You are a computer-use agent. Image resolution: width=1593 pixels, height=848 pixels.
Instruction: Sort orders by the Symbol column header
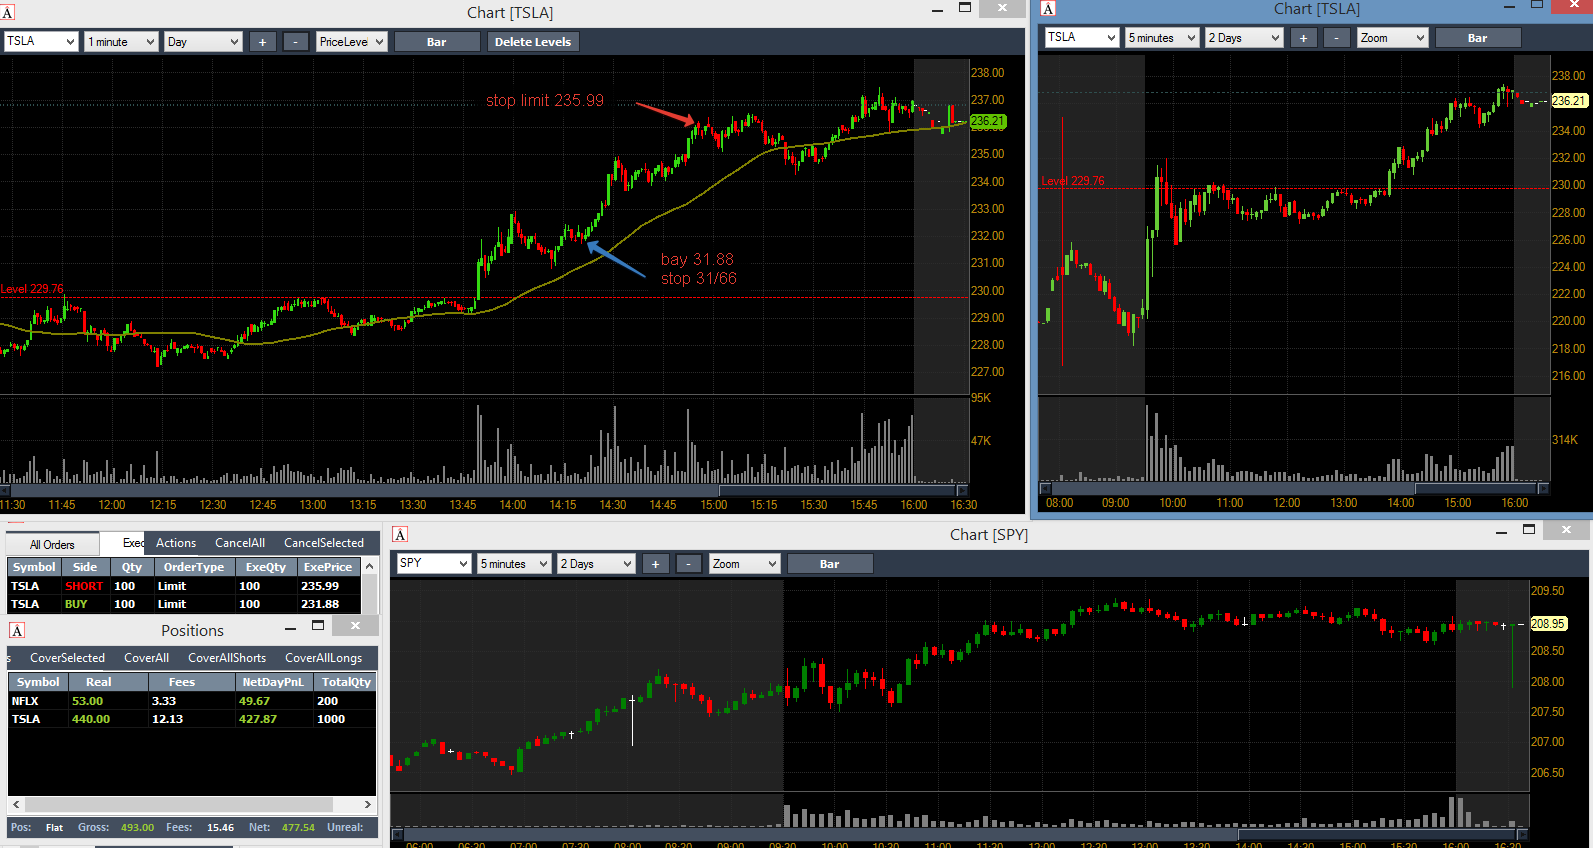tap(34, 567)
